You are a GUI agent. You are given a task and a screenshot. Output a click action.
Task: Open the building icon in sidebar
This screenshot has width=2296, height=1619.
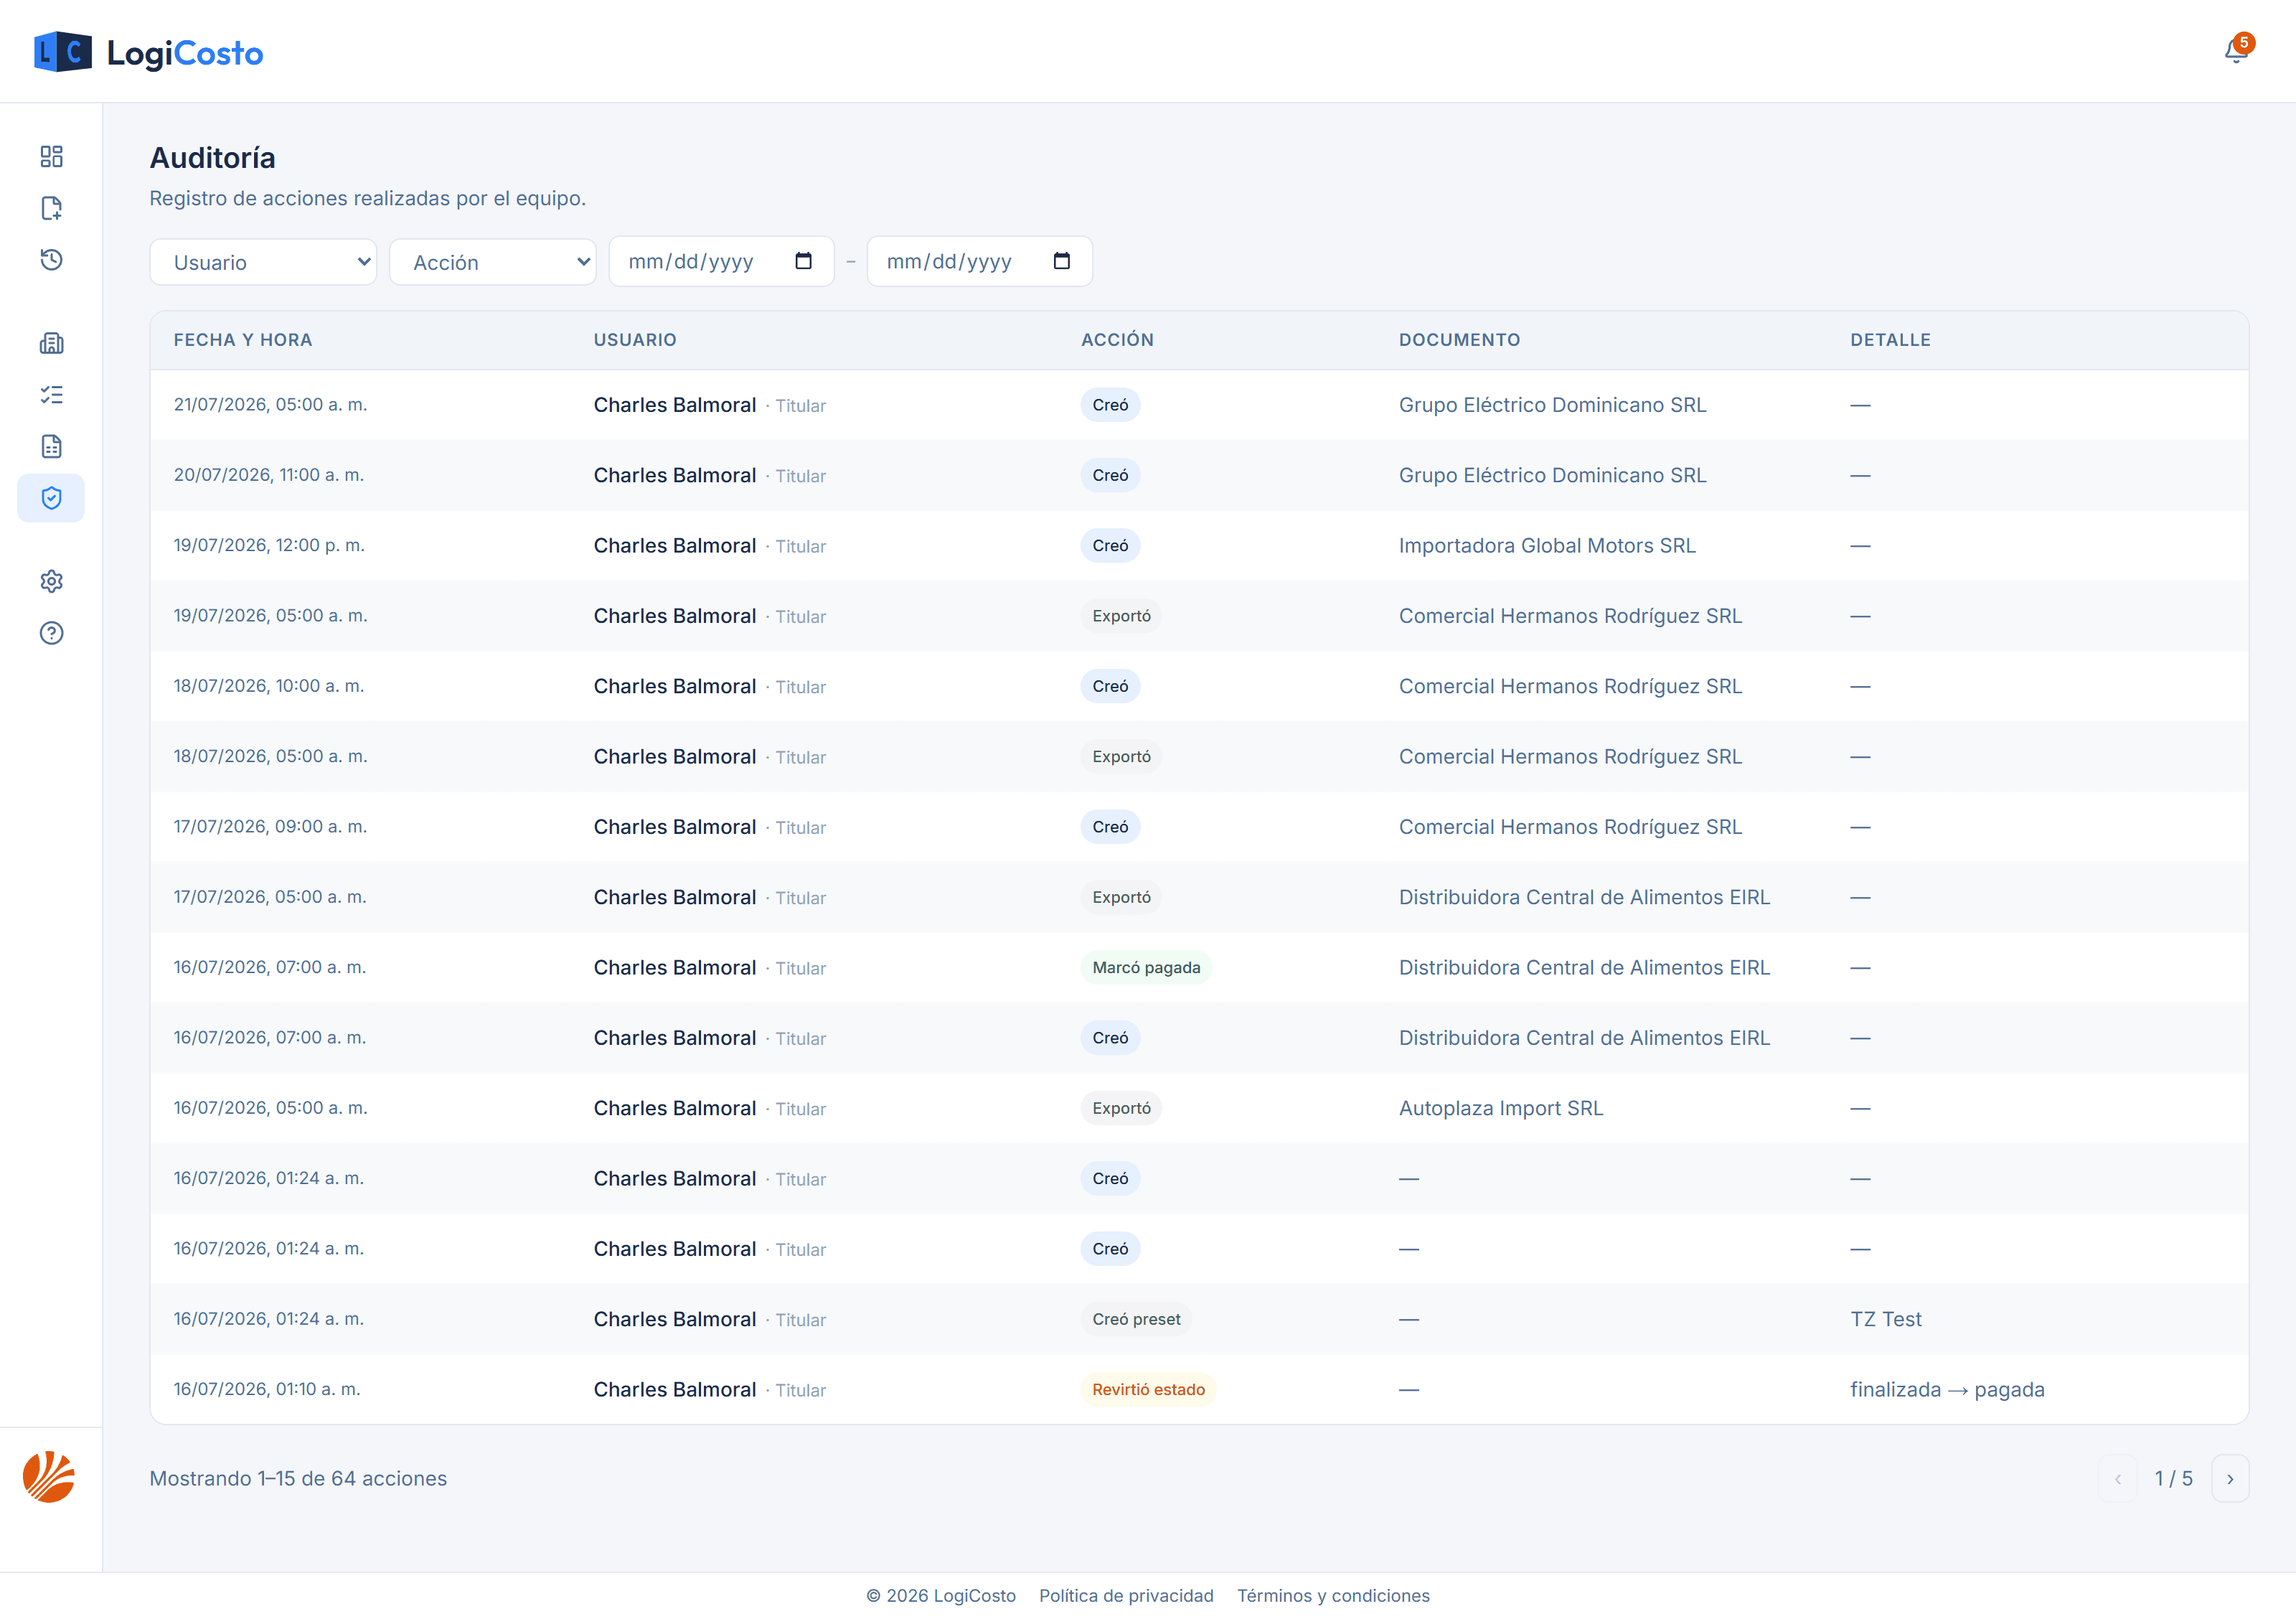pos(51,343)
